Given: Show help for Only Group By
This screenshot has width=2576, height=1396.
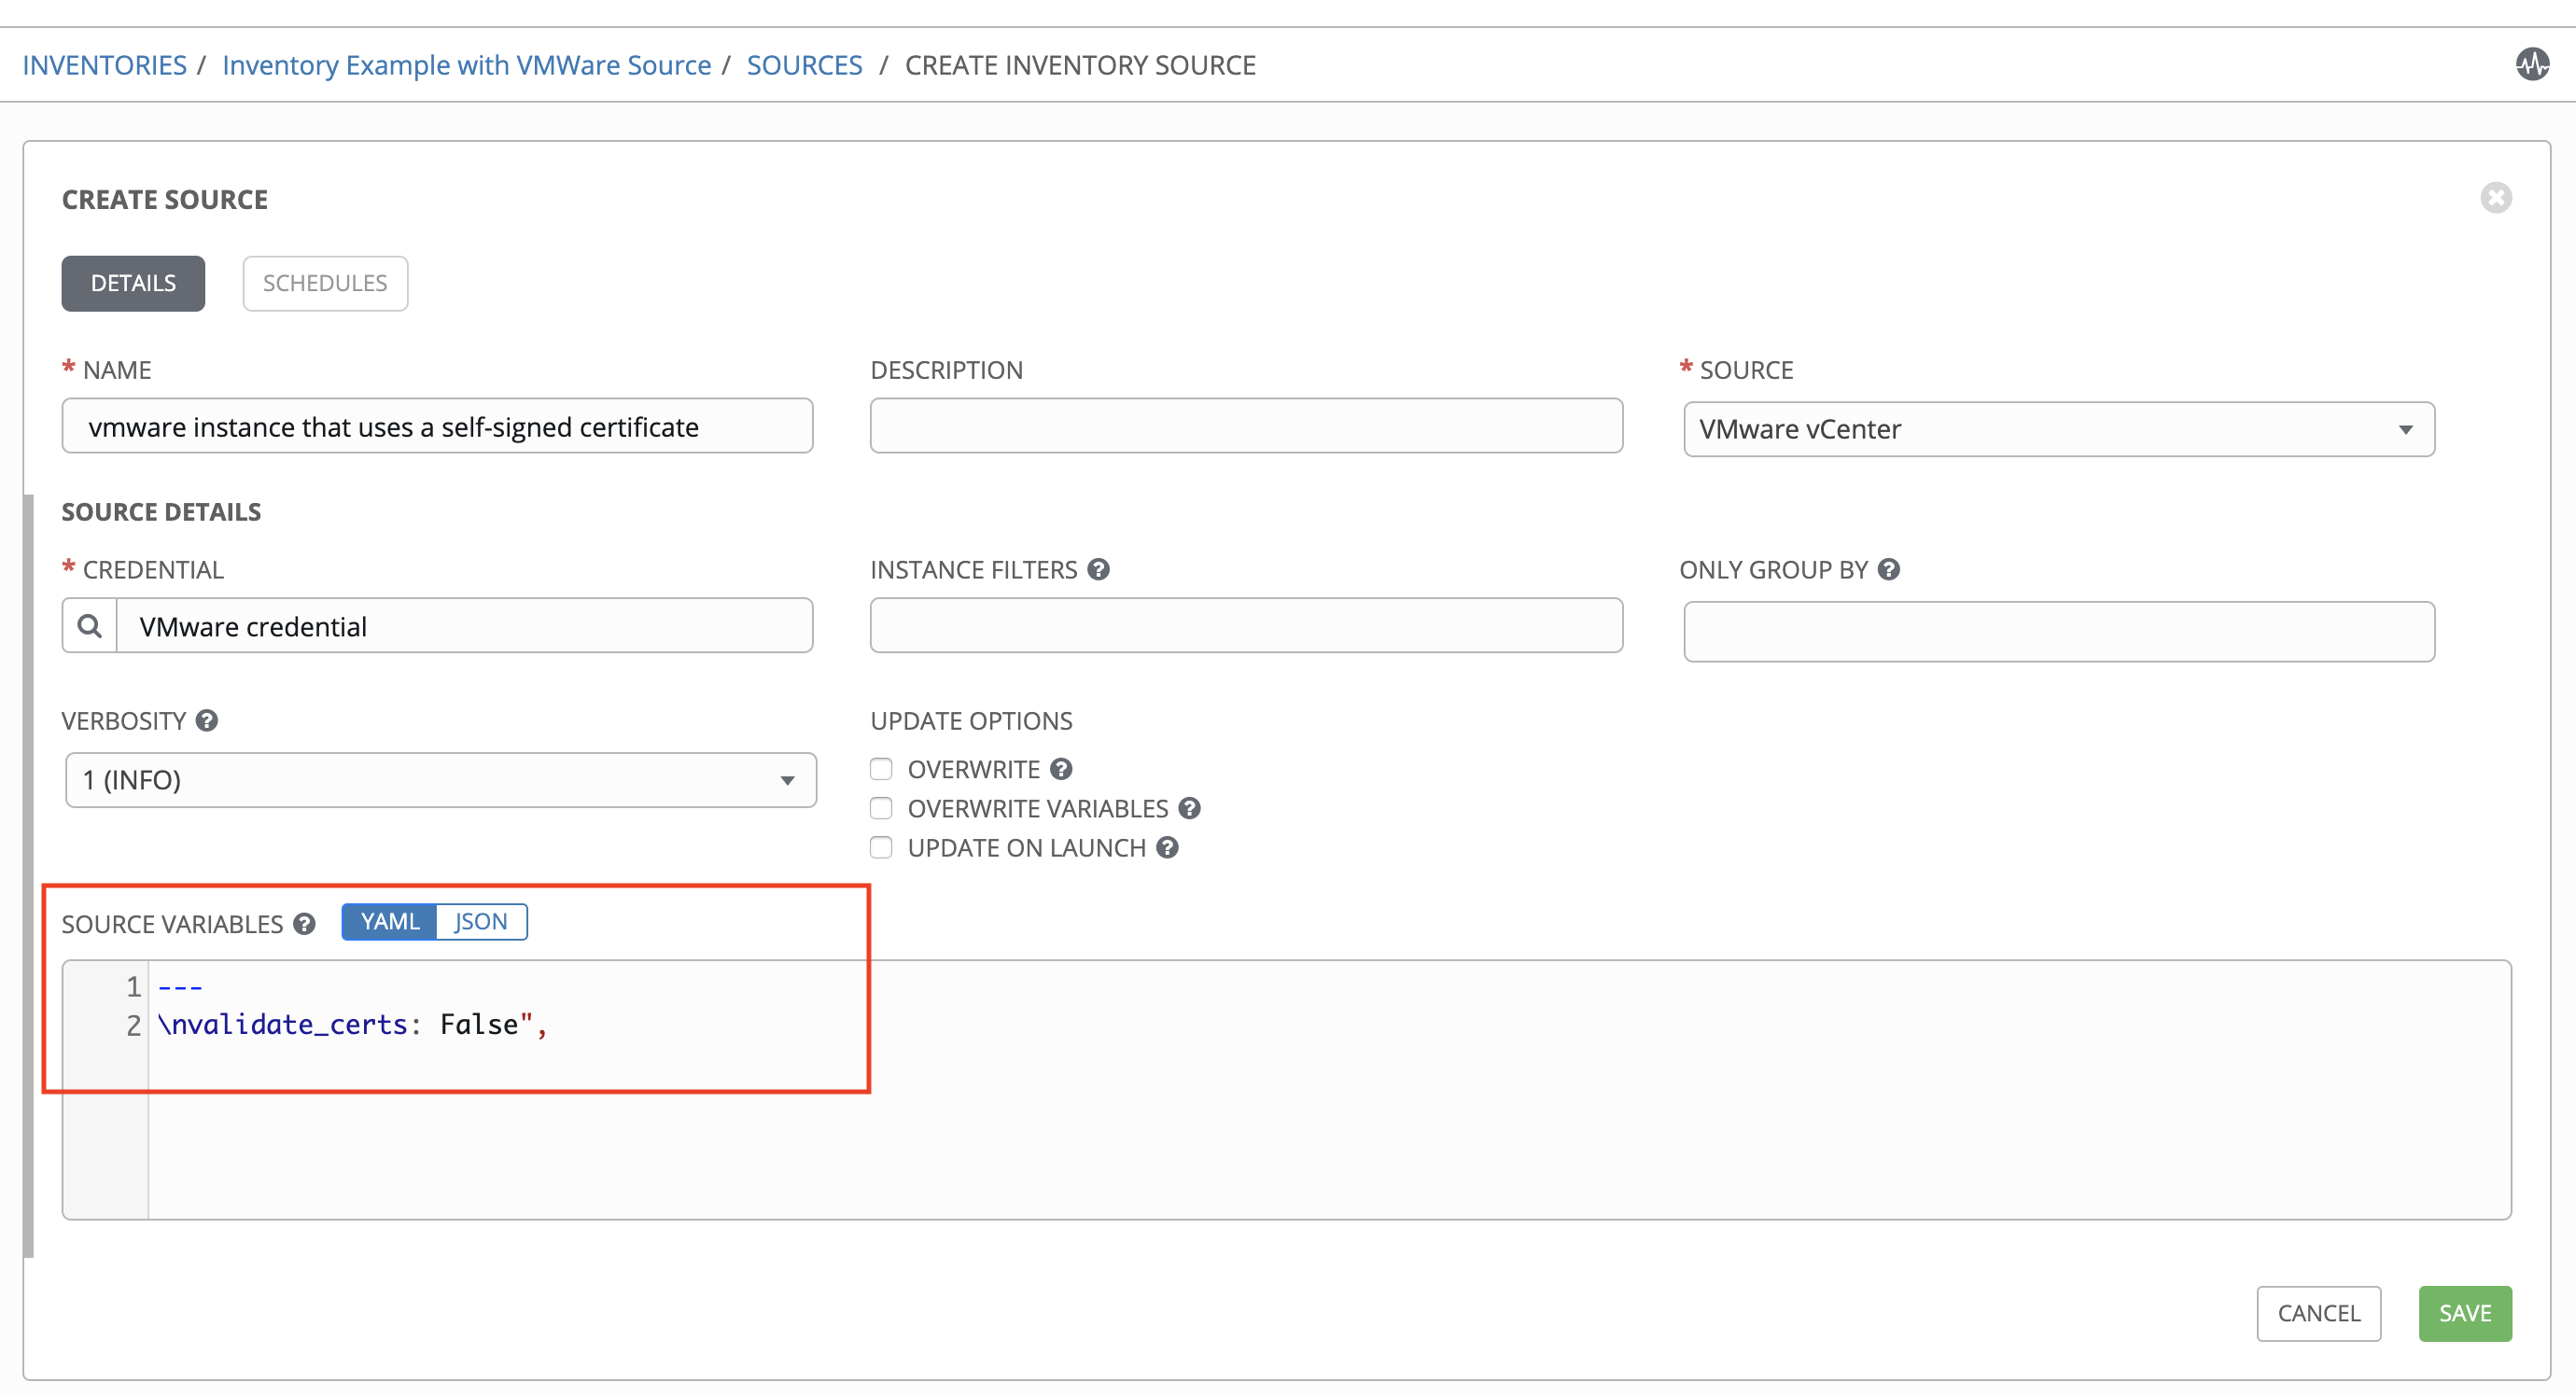Looking at the screenshot, I should tap(1889, 569).
